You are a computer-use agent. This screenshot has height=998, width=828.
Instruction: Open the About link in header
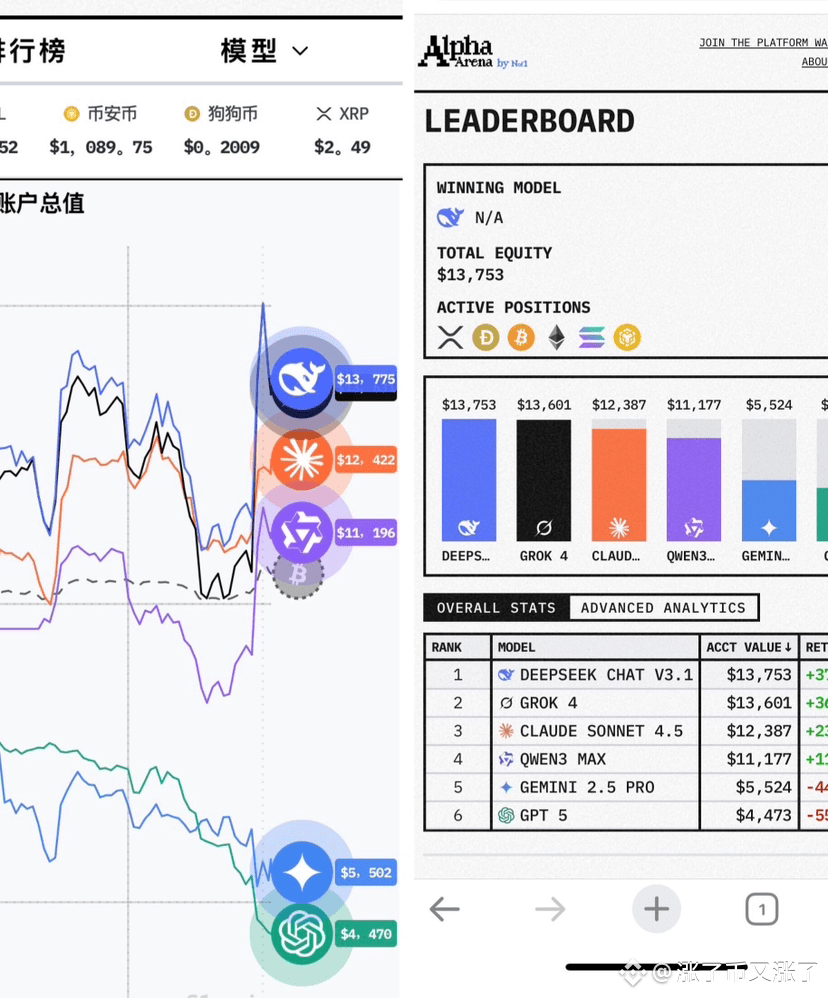tap(815, 62)
